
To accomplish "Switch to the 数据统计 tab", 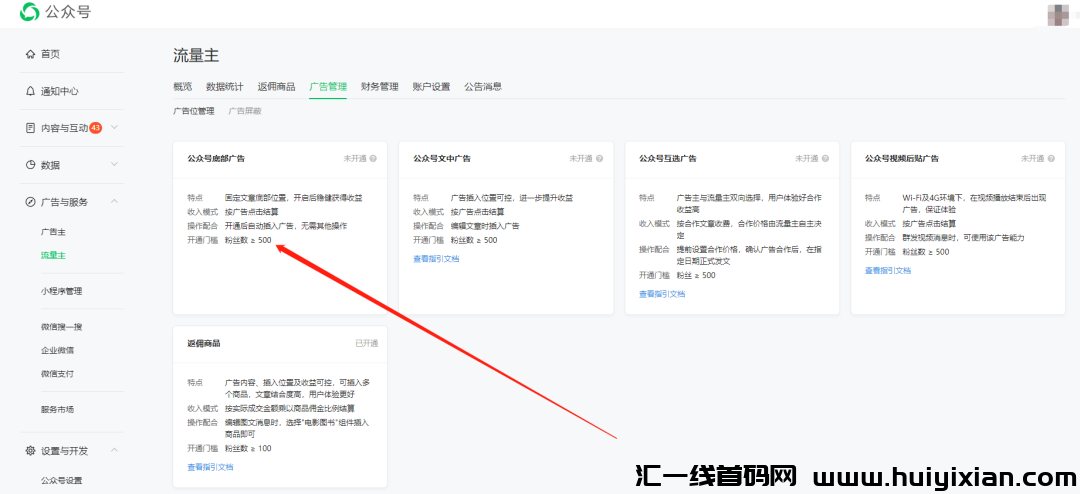I will click(224, 87).
